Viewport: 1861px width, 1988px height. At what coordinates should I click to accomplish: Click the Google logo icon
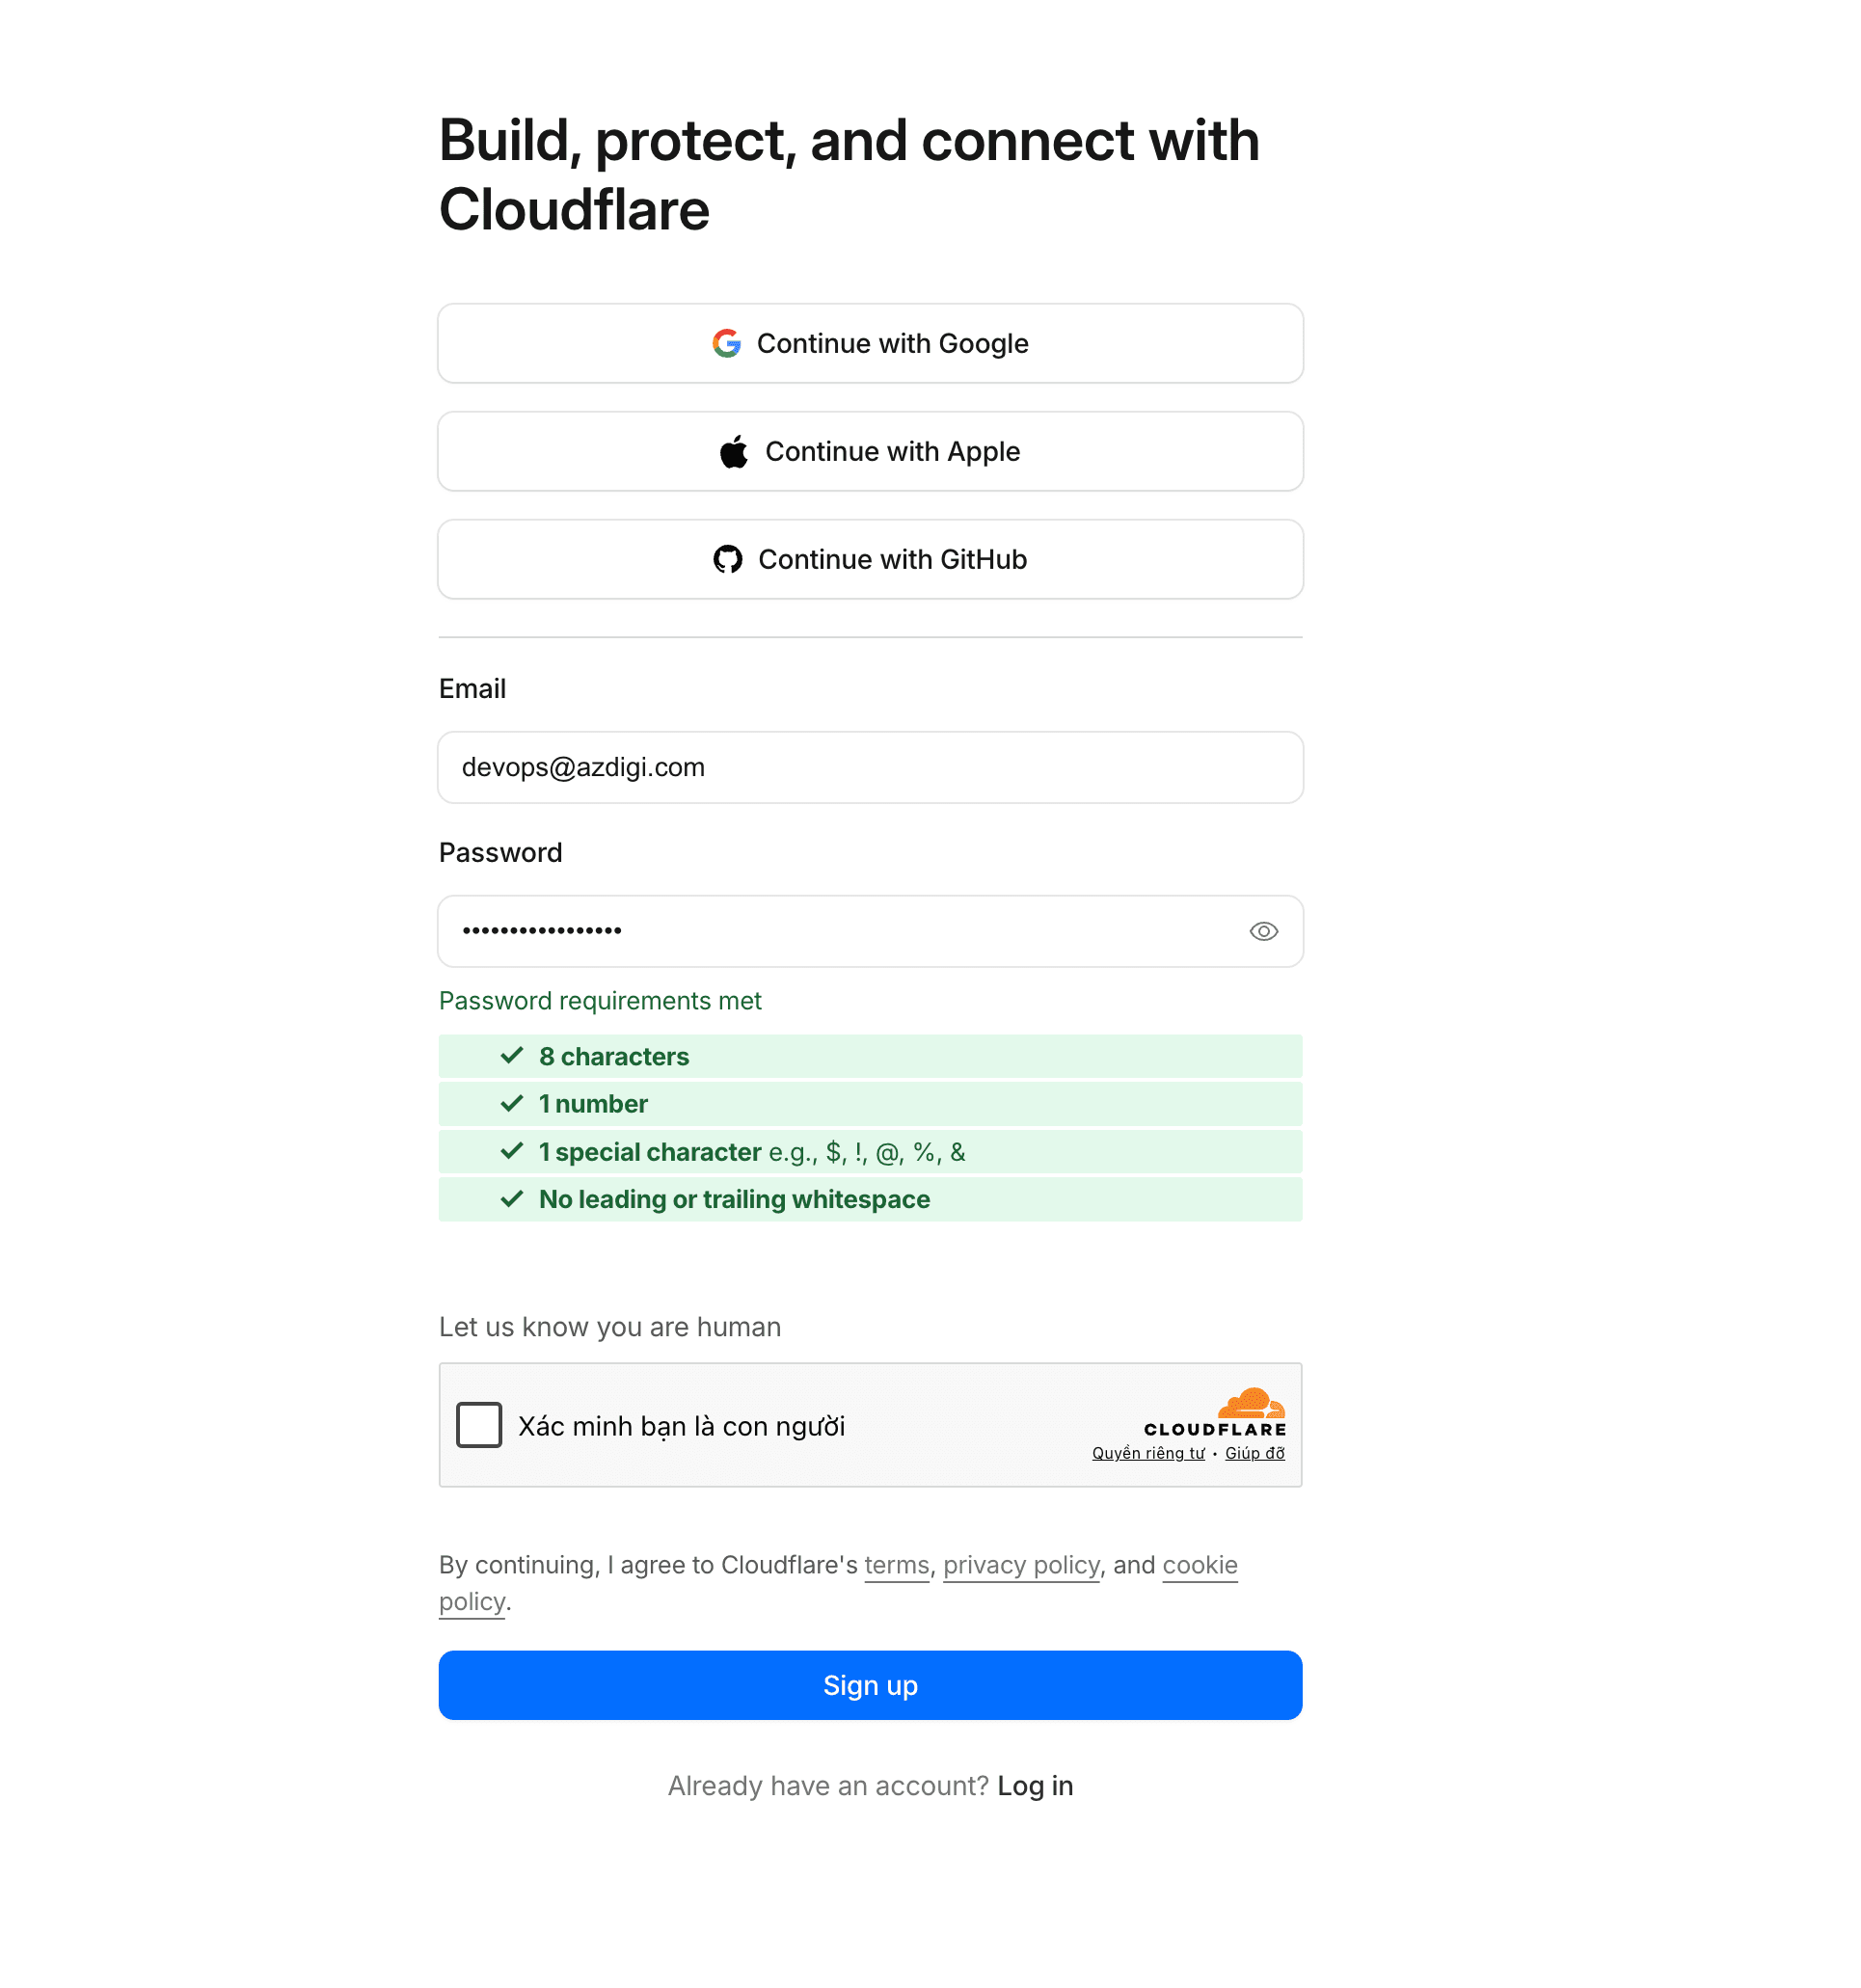click(x=728, y=343)
